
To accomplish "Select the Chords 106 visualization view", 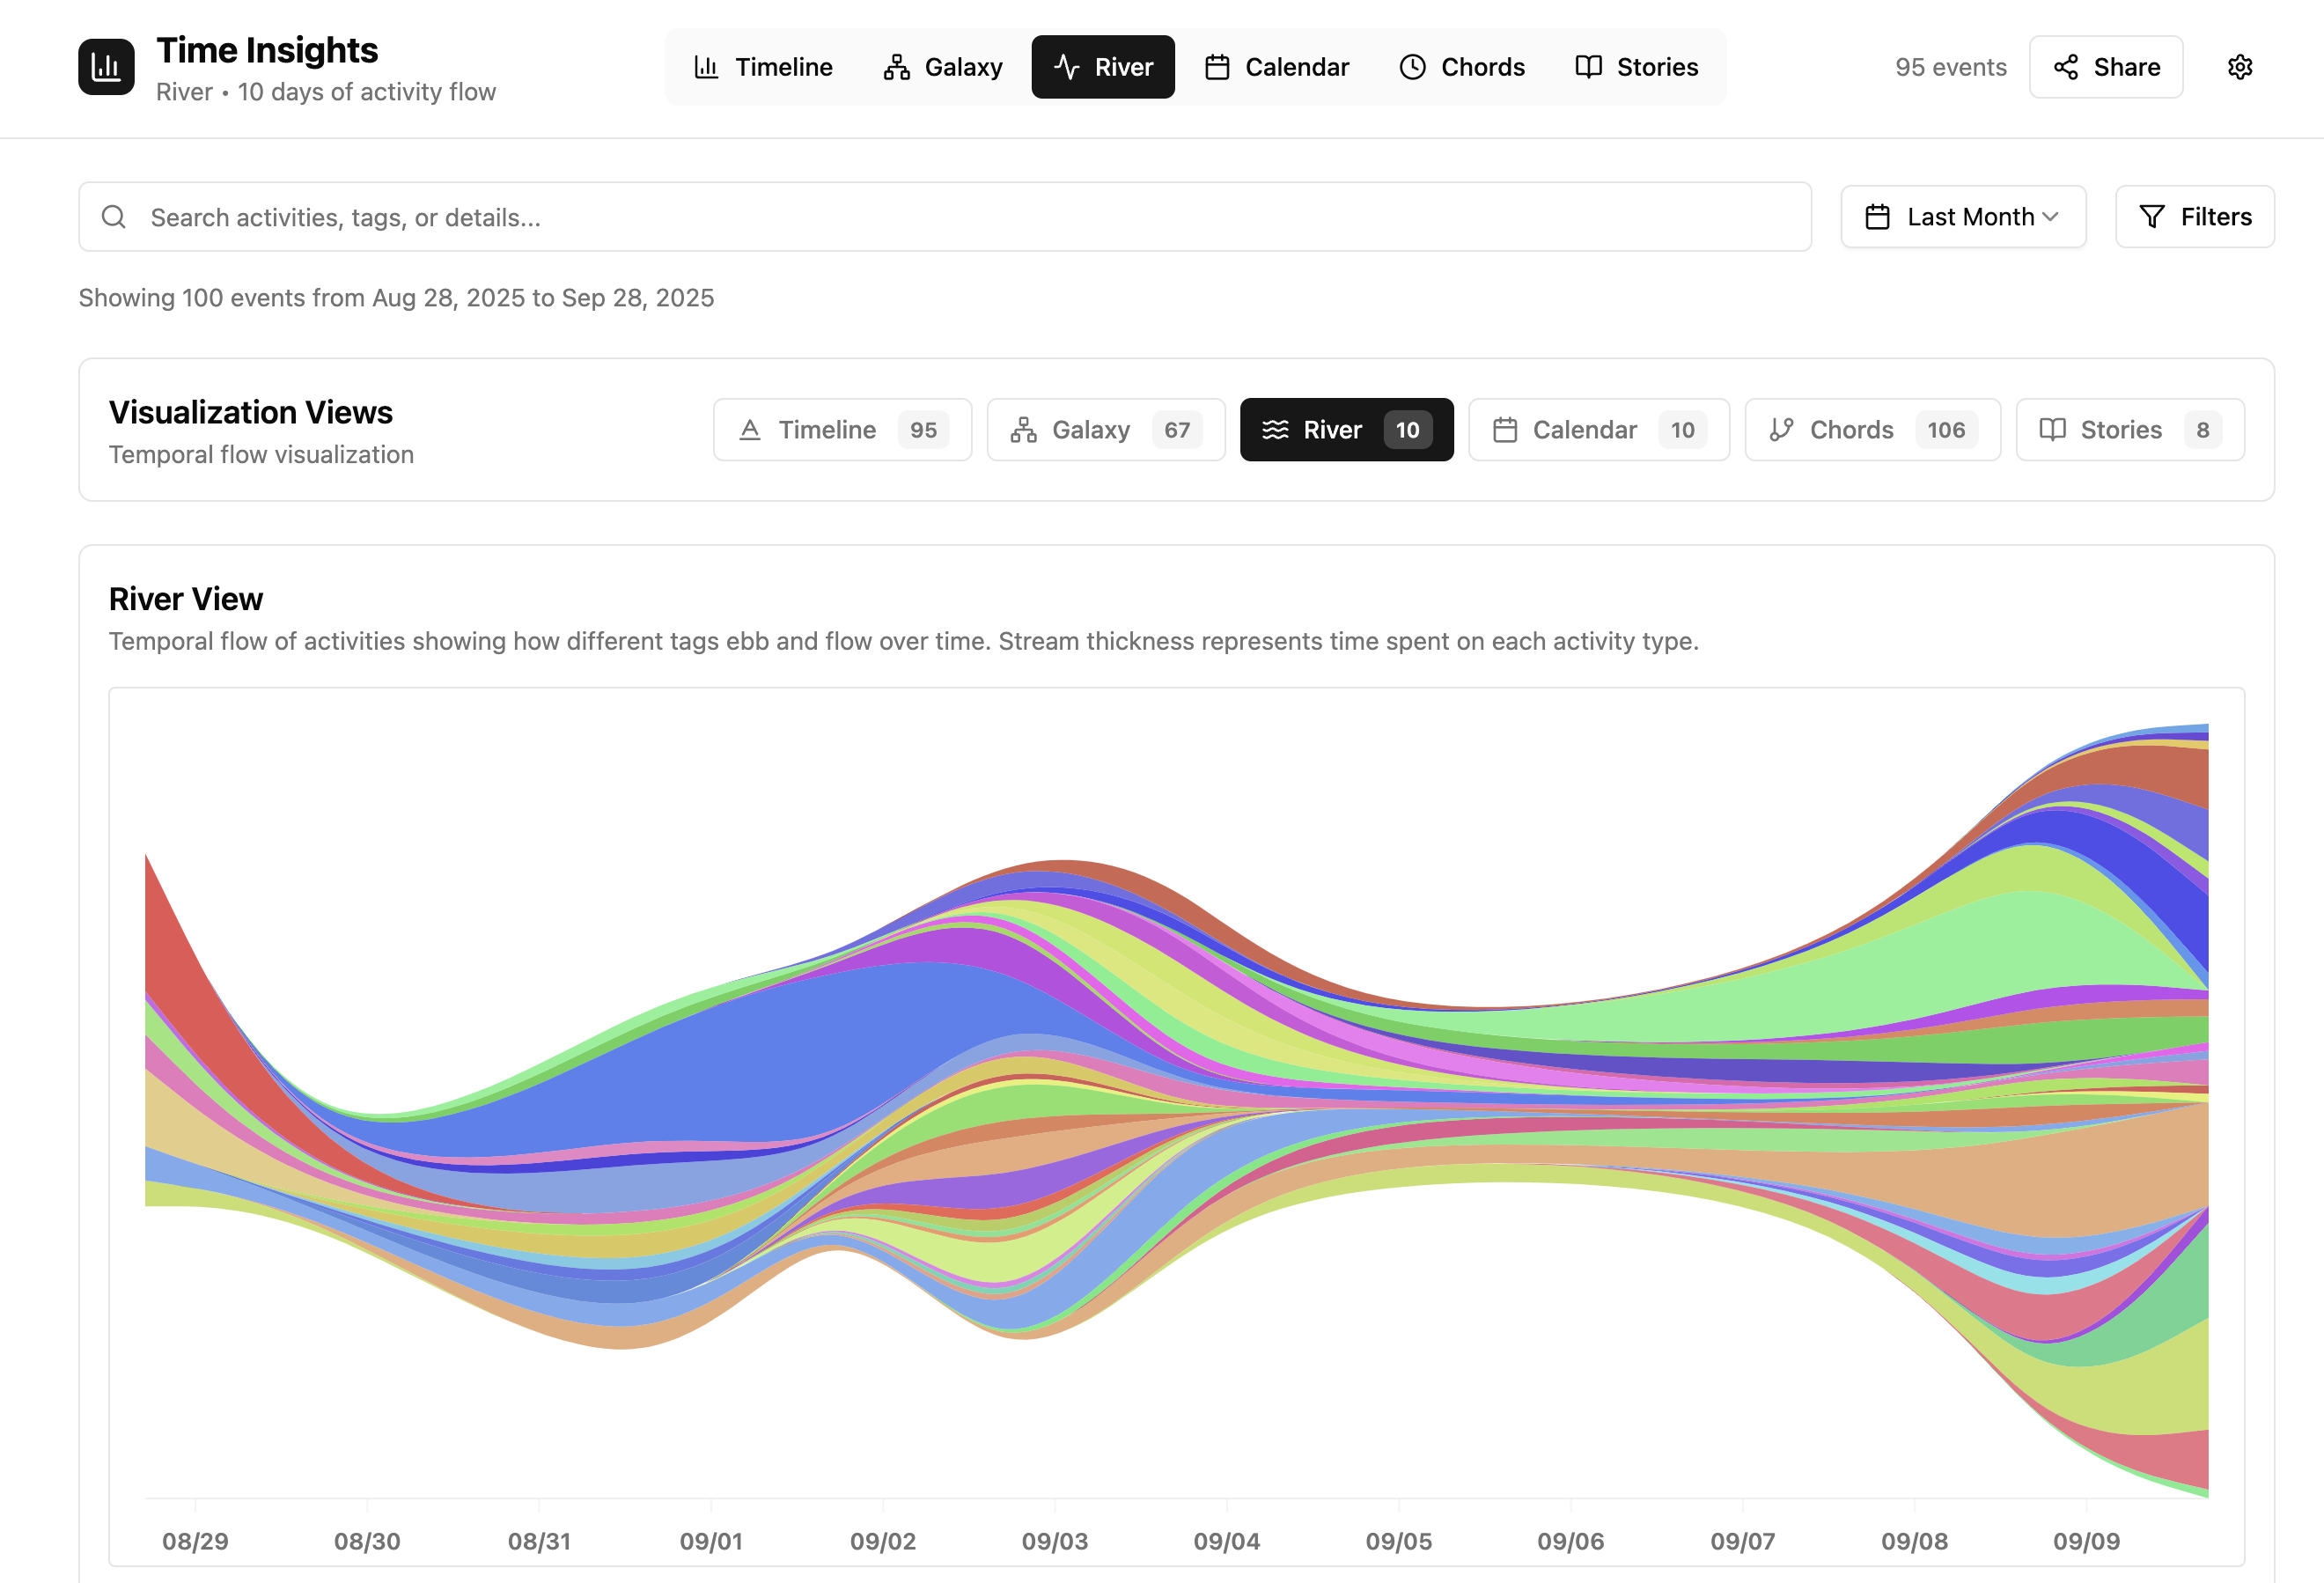I will tap(1871, 430).
